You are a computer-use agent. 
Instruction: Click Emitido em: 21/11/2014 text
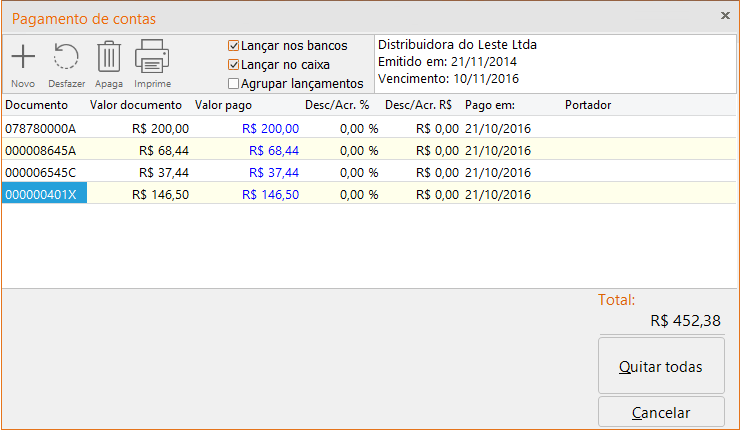pos(447,61)
